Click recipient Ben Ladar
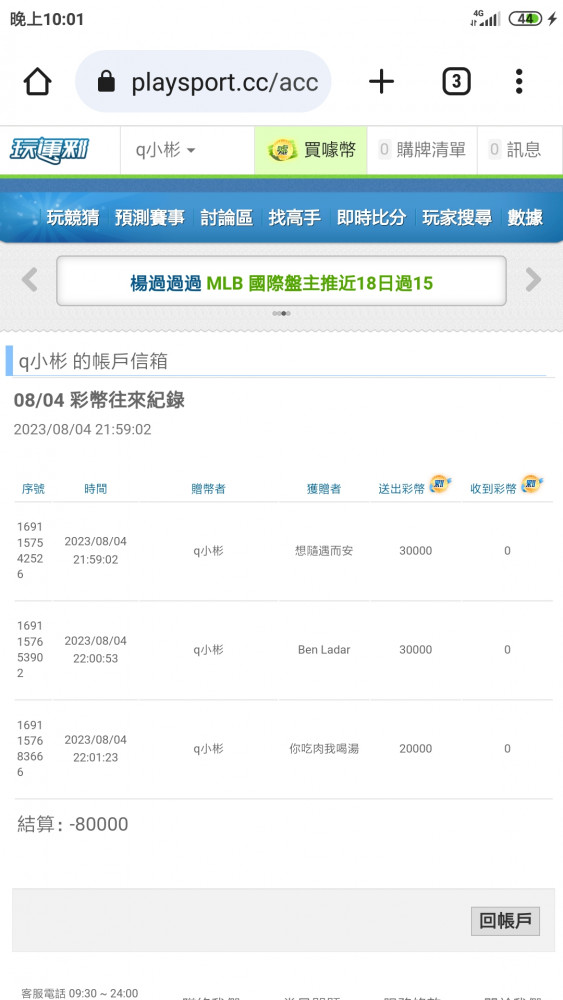 (x=324, y=650)
